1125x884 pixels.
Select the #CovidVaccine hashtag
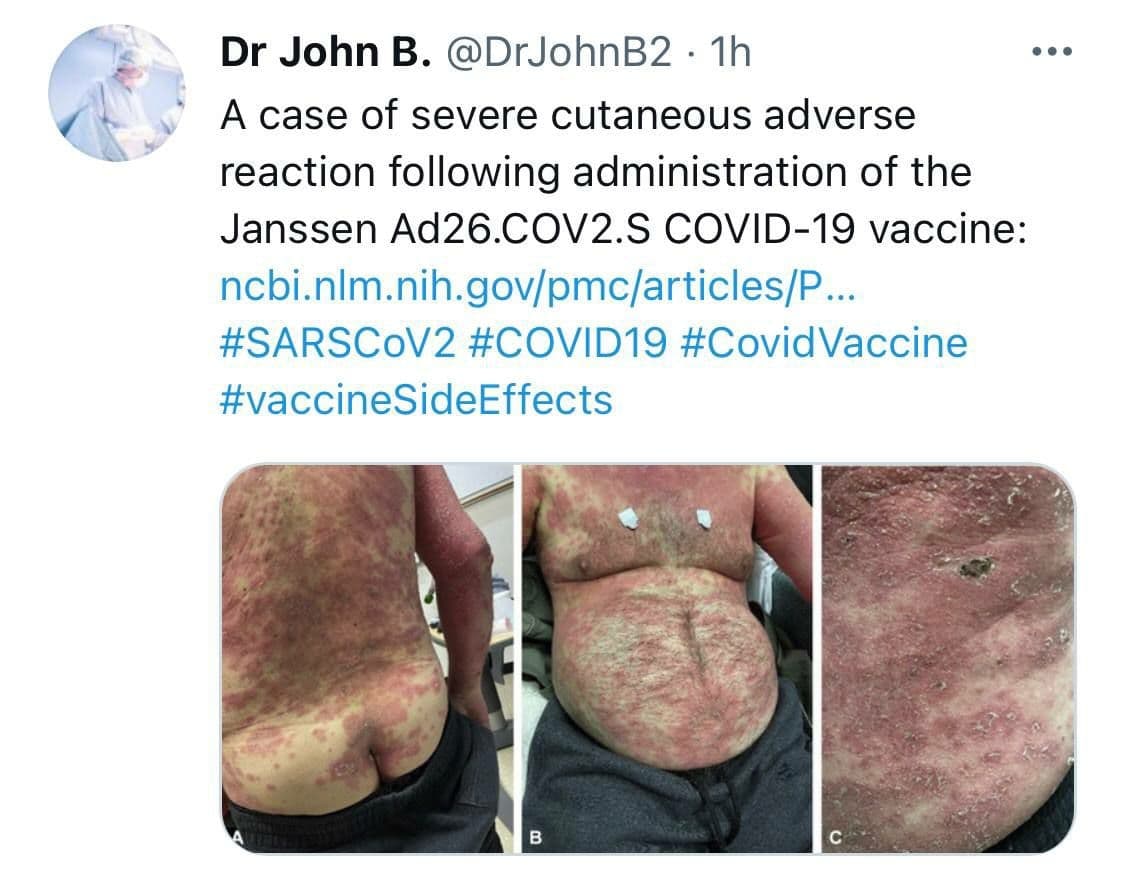click(x=824, y=343)
